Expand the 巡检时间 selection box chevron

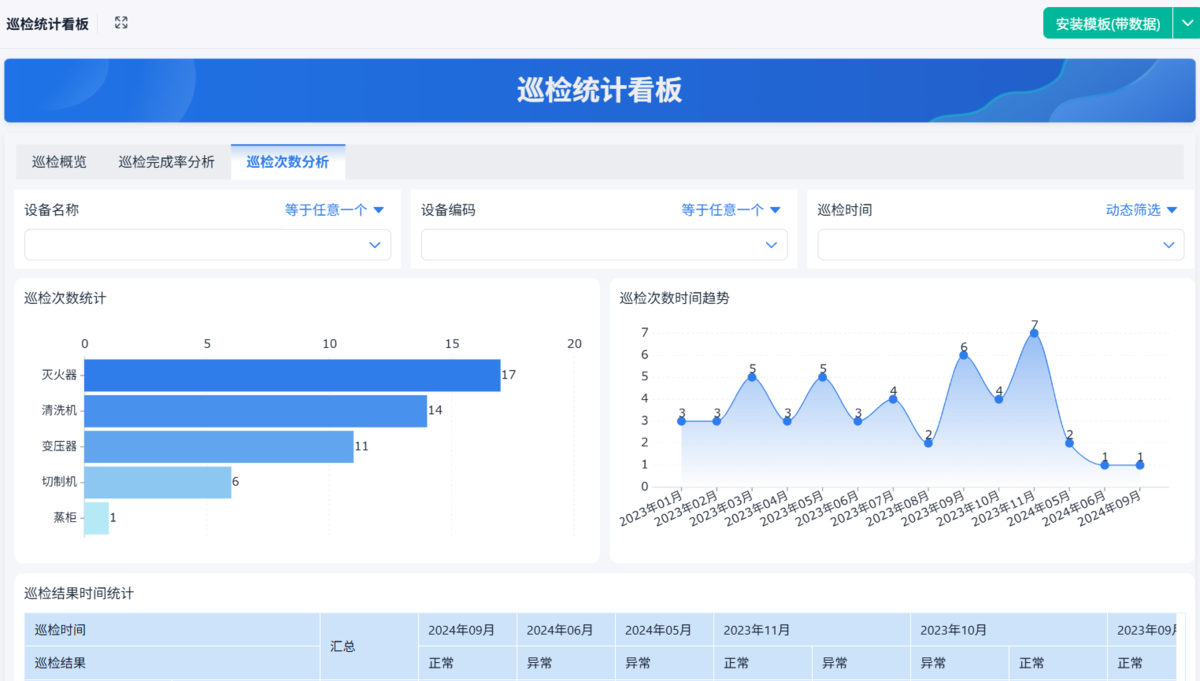coord(1168,245)
